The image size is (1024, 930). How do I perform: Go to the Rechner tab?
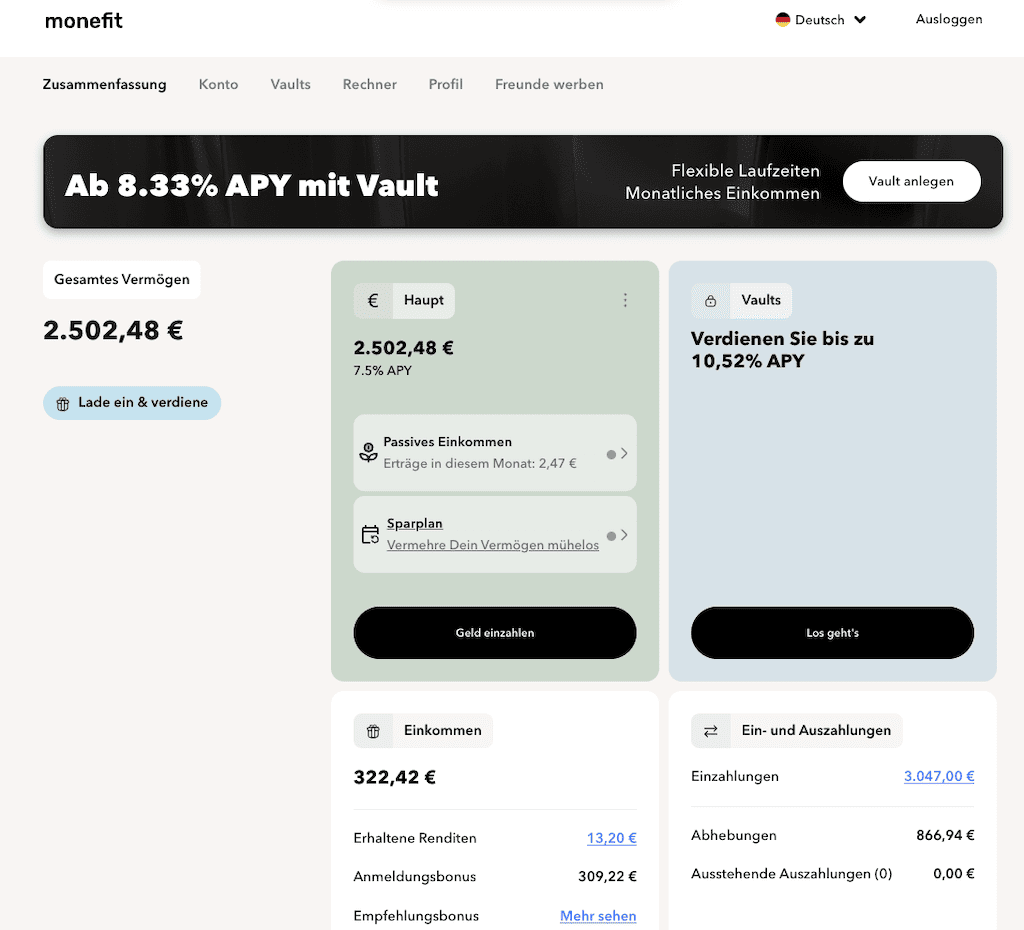370,84
